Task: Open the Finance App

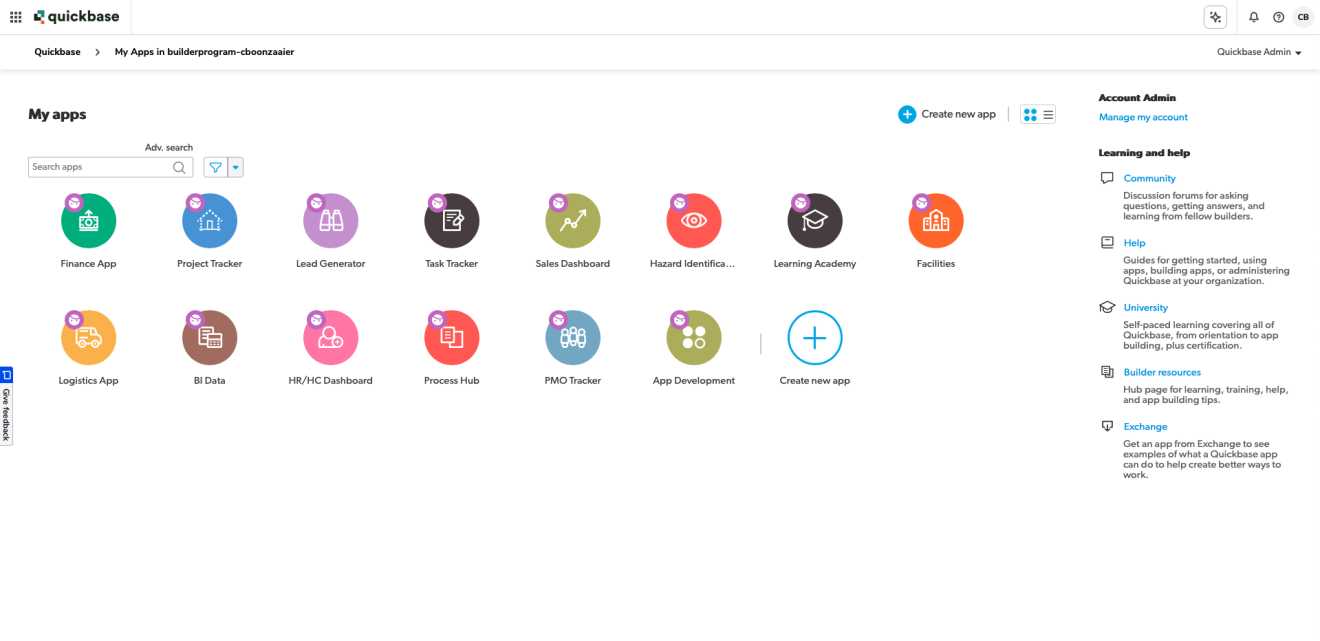Action: [88, 219]
